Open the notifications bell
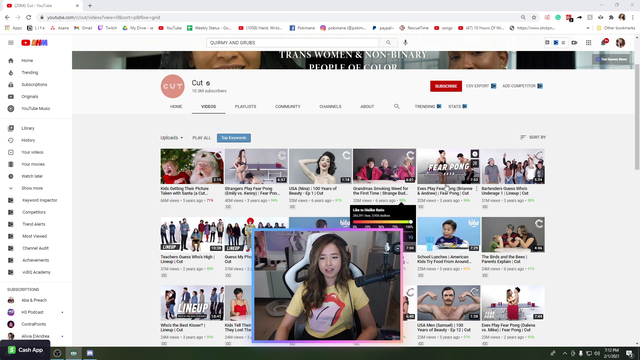 click(x=604, y=42)
